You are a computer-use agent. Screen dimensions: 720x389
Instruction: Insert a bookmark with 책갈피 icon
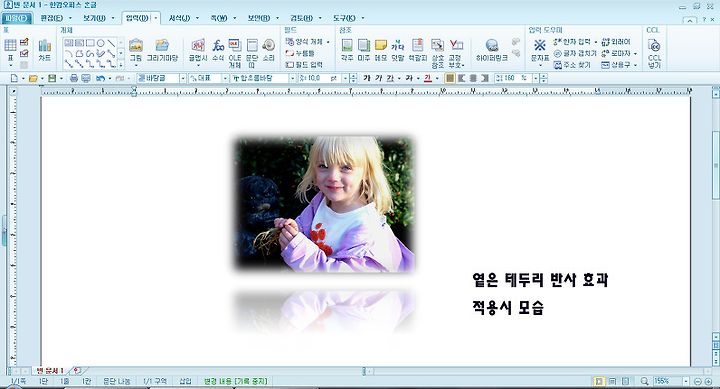[417, 50]
